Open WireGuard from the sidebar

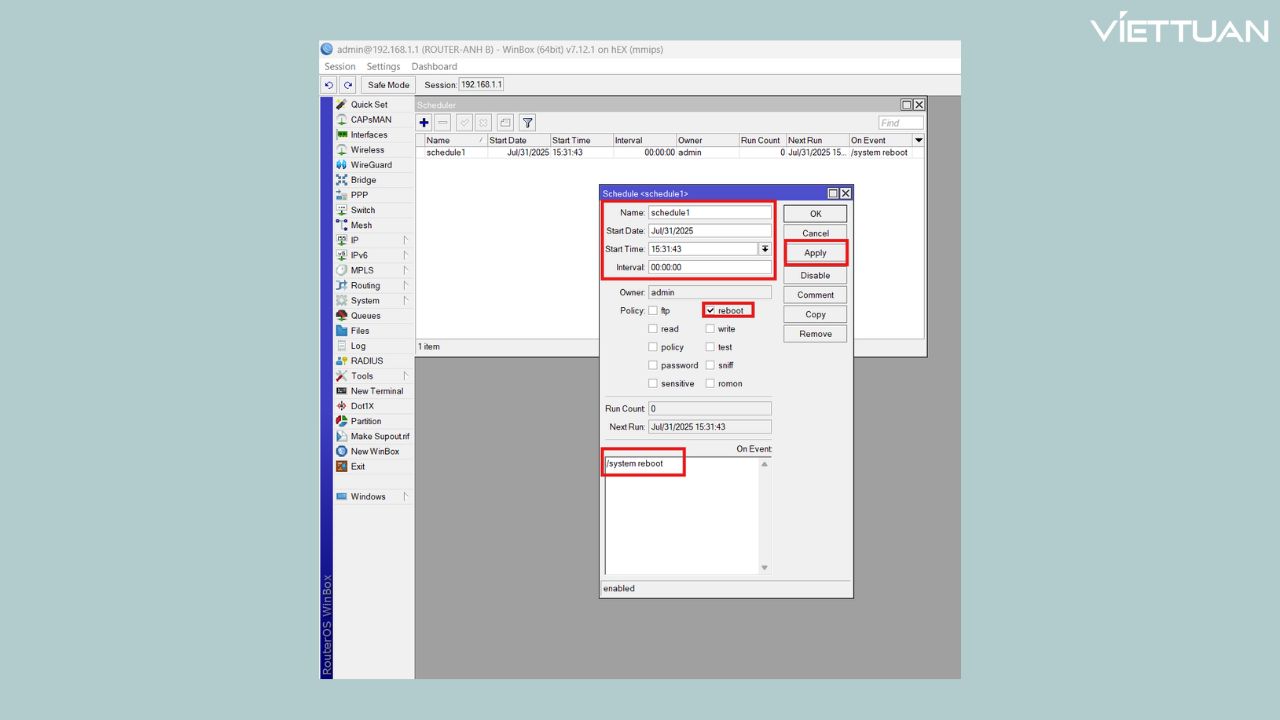(x=371, y=165)
